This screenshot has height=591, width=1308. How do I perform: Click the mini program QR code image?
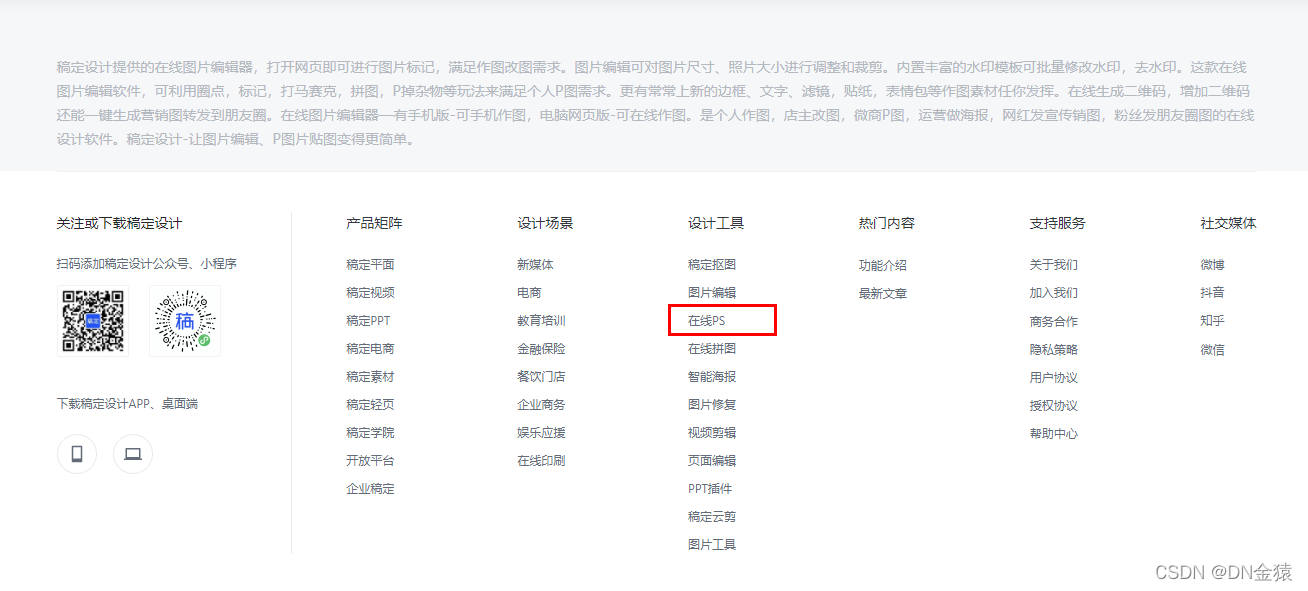[x=185, y=321]
